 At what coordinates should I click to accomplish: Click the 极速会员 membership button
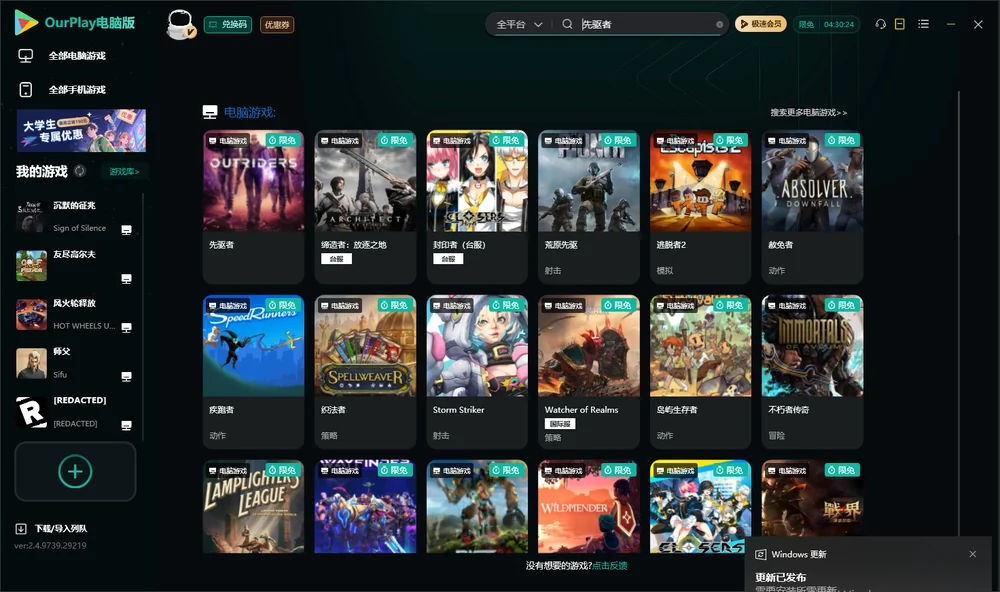[x=761, y=24]
